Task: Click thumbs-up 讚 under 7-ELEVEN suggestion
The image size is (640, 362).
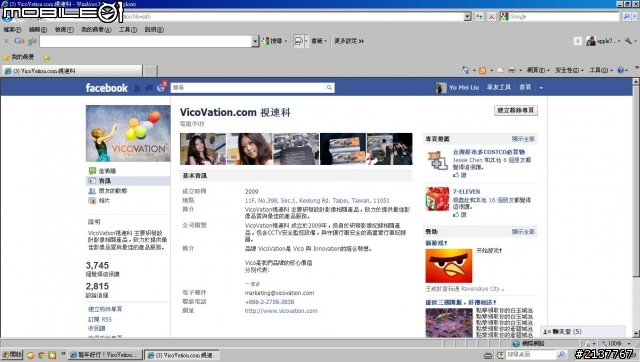Action: pyautogui.click(x=459, y=215)
